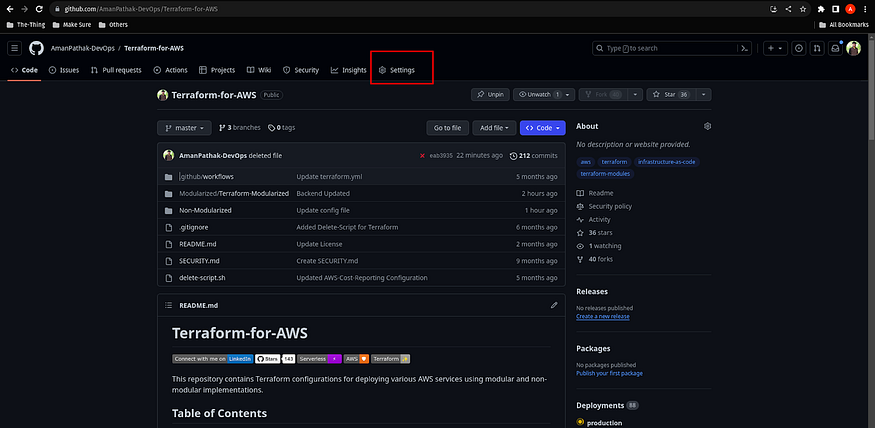Click the GitHub Stars badge
Viewport: 875px width, 428px height.
coord(275,359)
